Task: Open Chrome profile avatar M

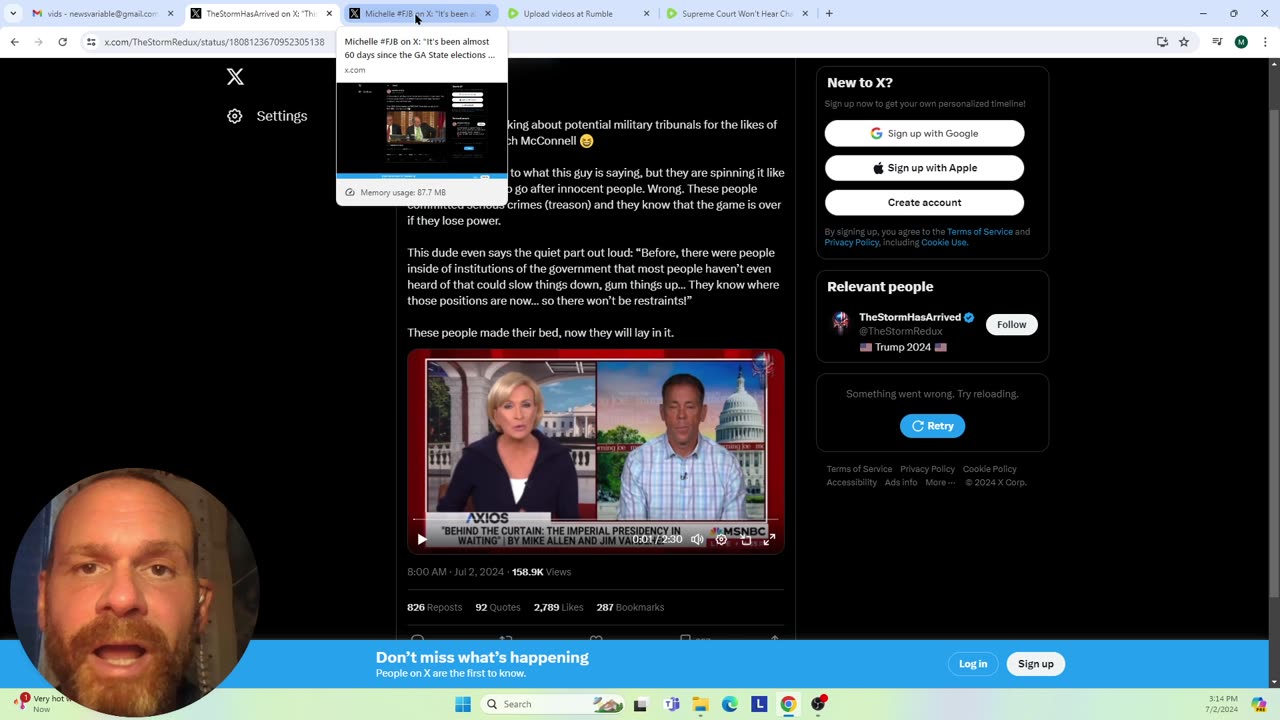Action: tap(1241, 42)
